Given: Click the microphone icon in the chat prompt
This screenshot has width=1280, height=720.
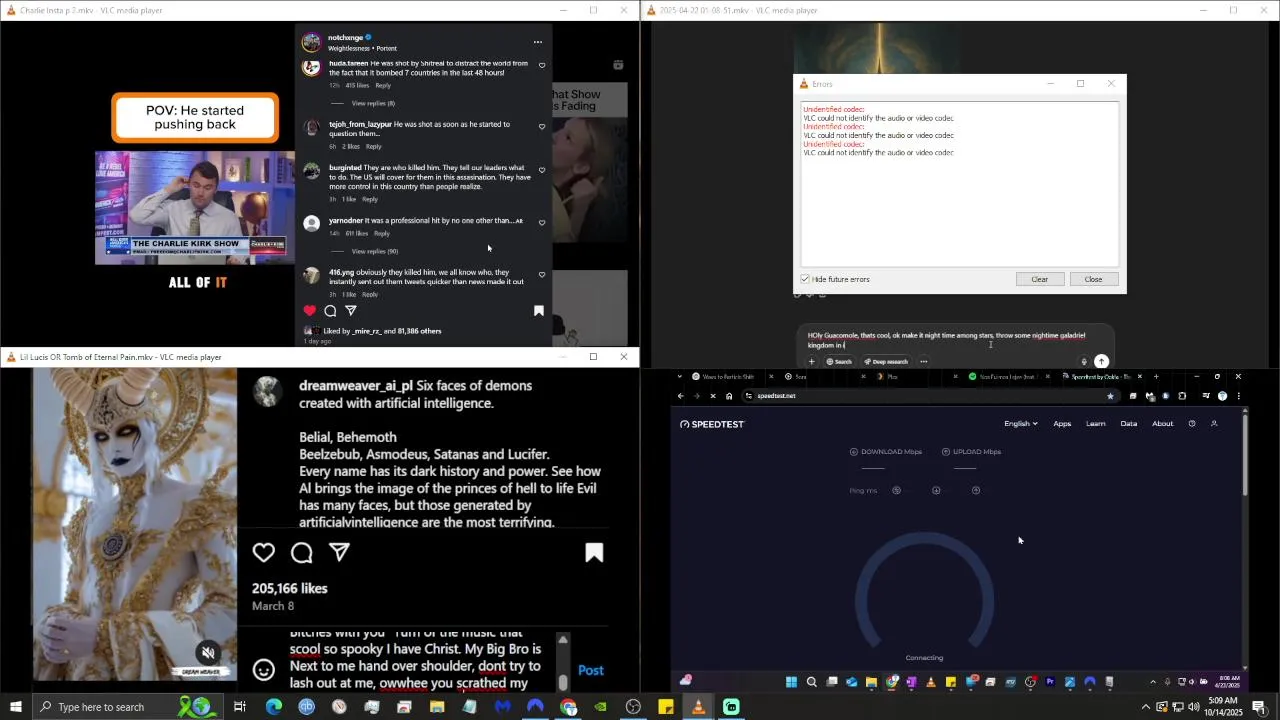Looking at the screenshot, I should click(1084, 362).
